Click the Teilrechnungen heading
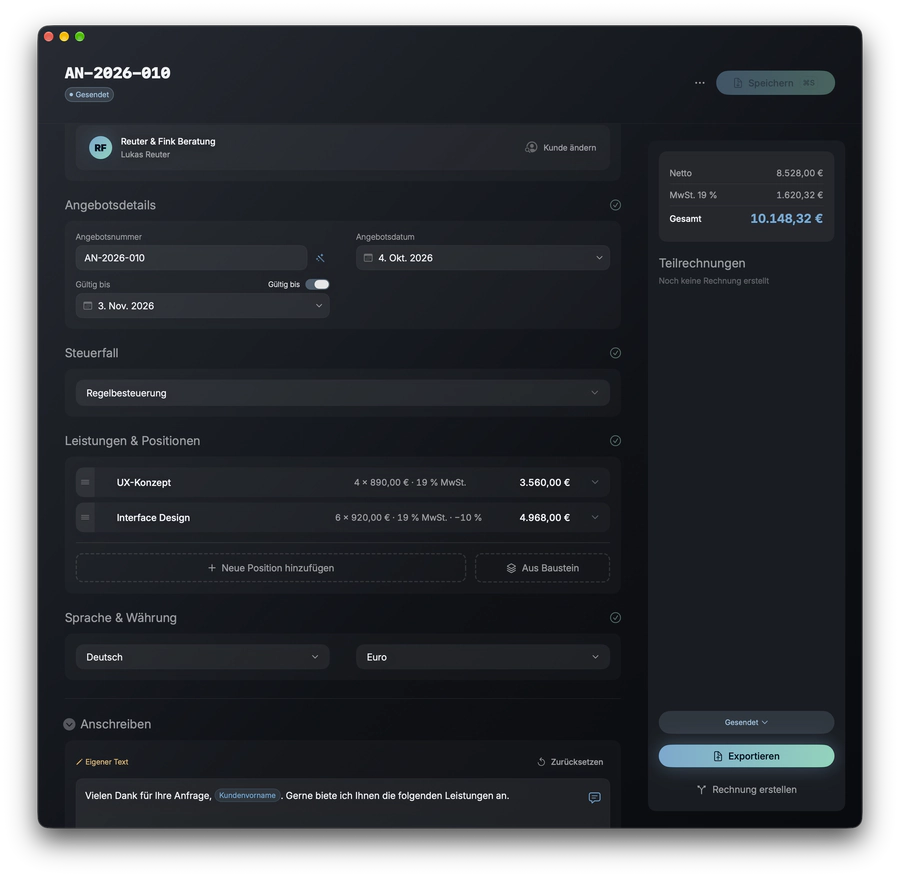This screenshot has height=878, width=900. (702, 263)
